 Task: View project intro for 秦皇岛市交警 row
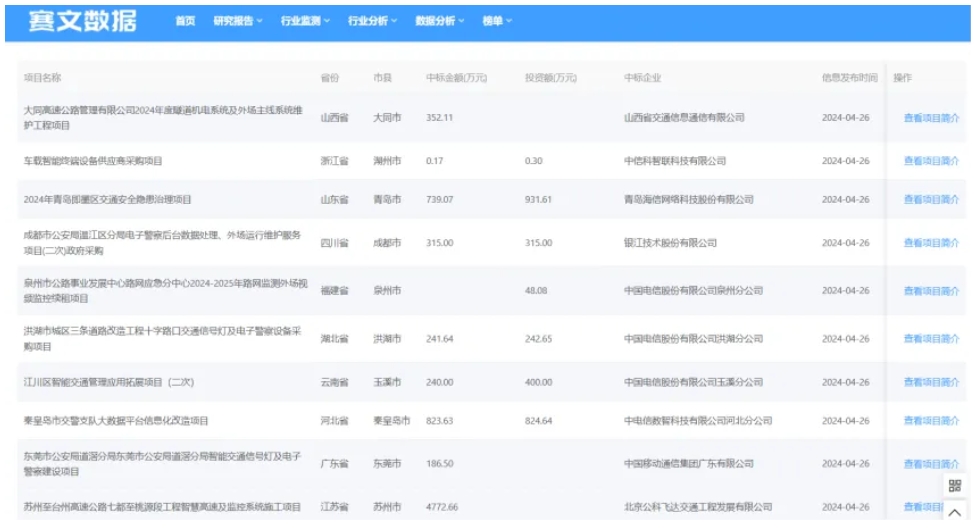pos(931,421)
